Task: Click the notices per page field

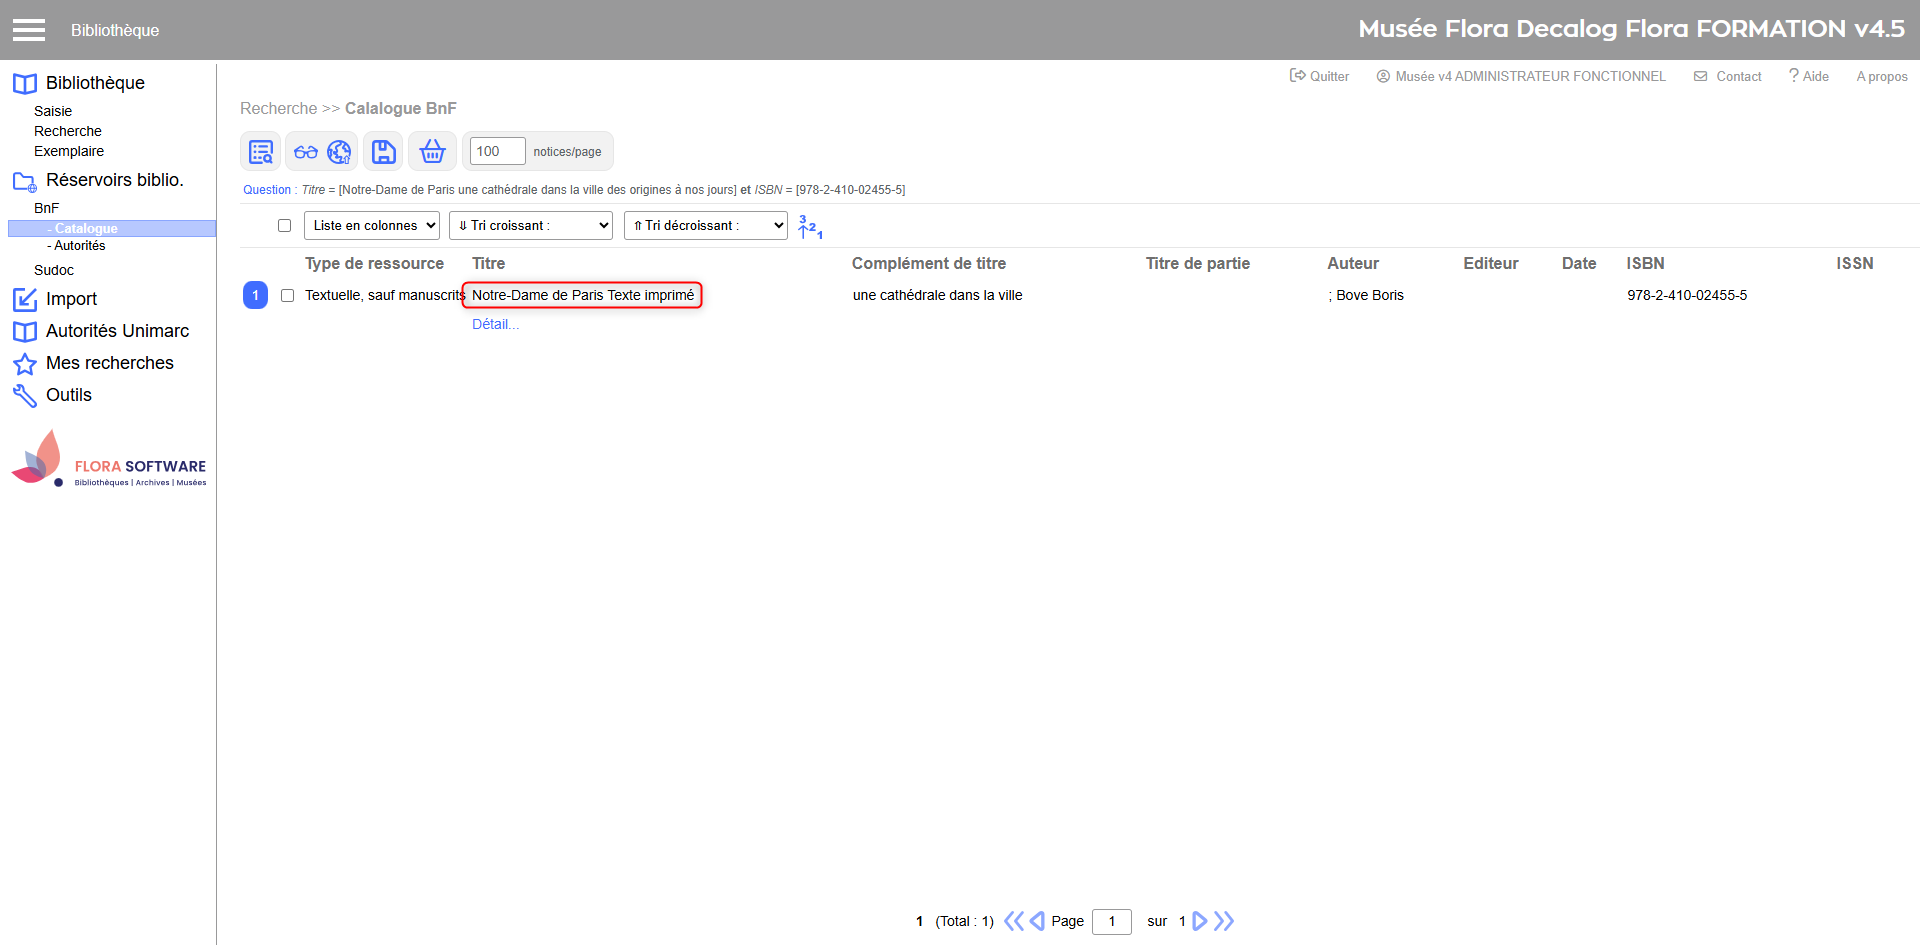Action: pyautogui.click(x=497, y=152)
